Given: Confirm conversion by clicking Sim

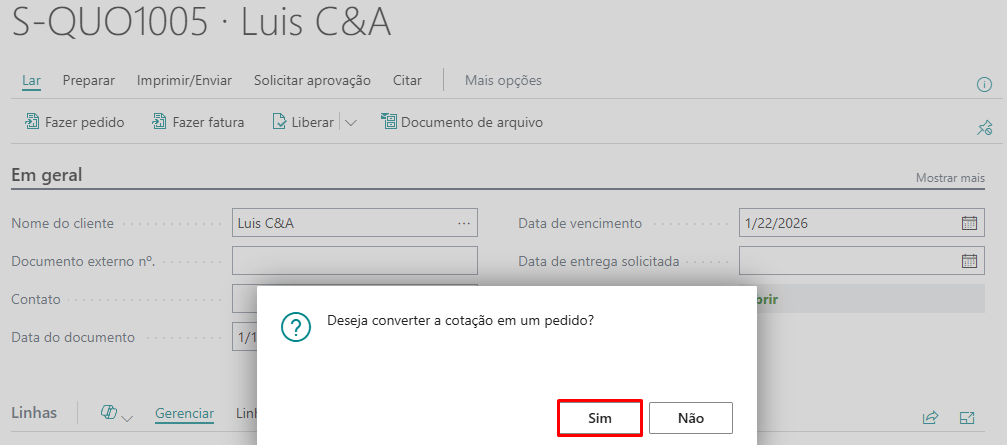Looking at the screenshot, I should click(x=599, y=418).
